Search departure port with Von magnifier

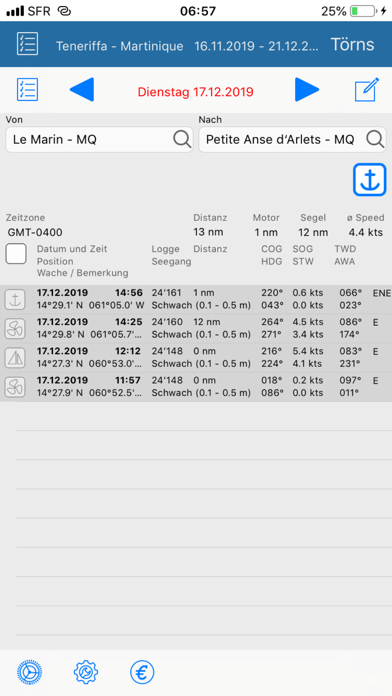click(182, 140)
